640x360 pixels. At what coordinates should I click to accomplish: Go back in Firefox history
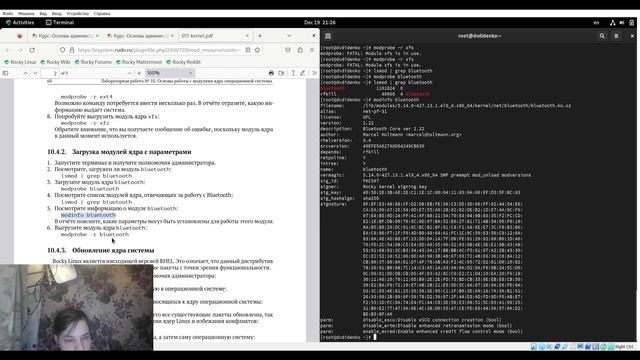click(8, 50)
